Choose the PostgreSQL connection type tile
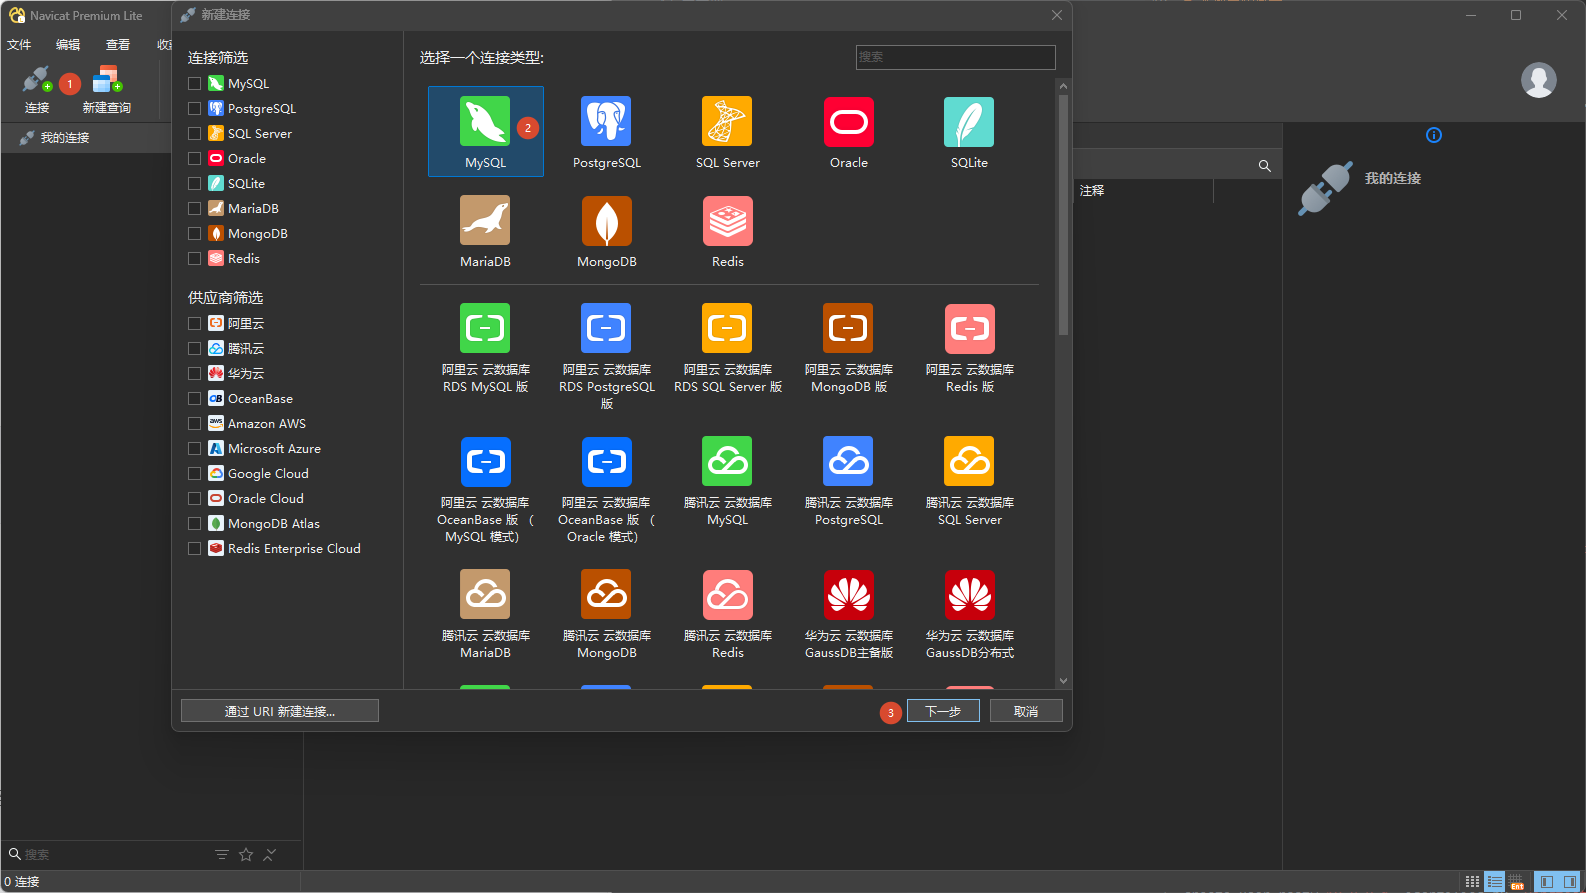This screenshot has width=1586, height=893. (x=607, y=132)
